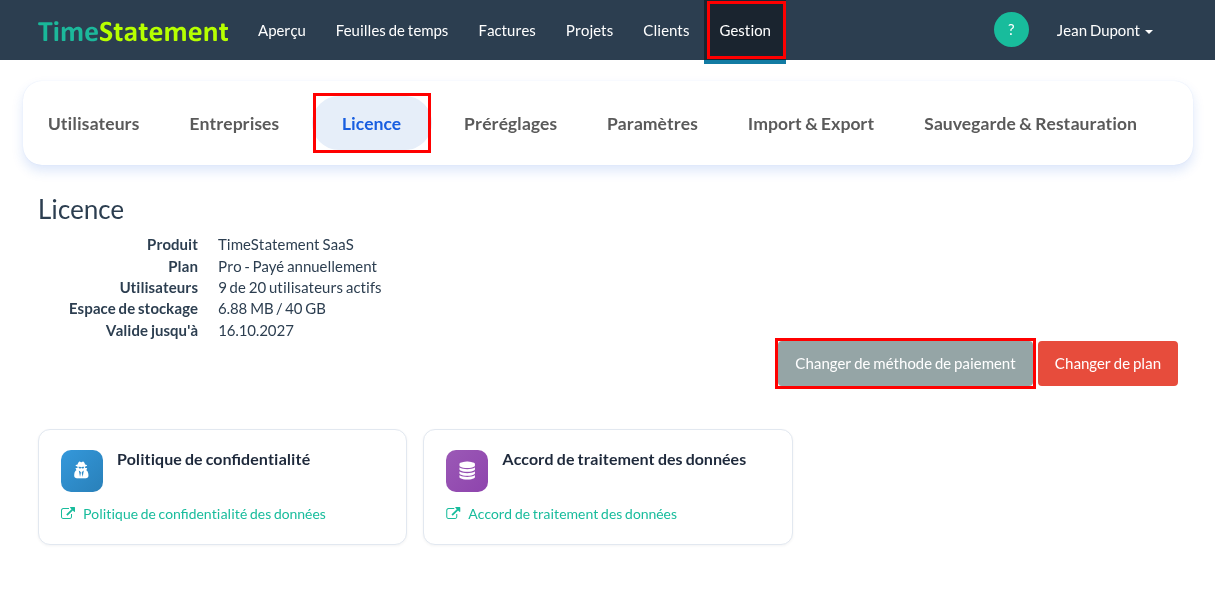Click the Licence page heading
The width and height of the screenshot is (1215, 593).
point(81,210)
